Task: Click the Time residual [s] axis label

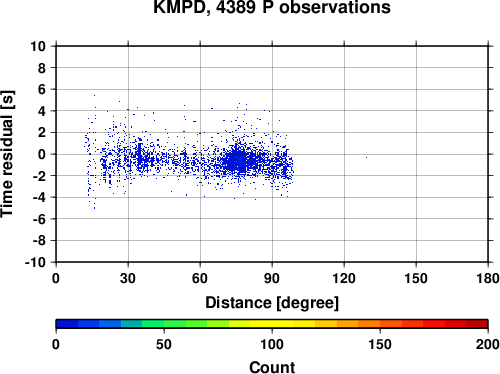Action: [x=7, y=154]
